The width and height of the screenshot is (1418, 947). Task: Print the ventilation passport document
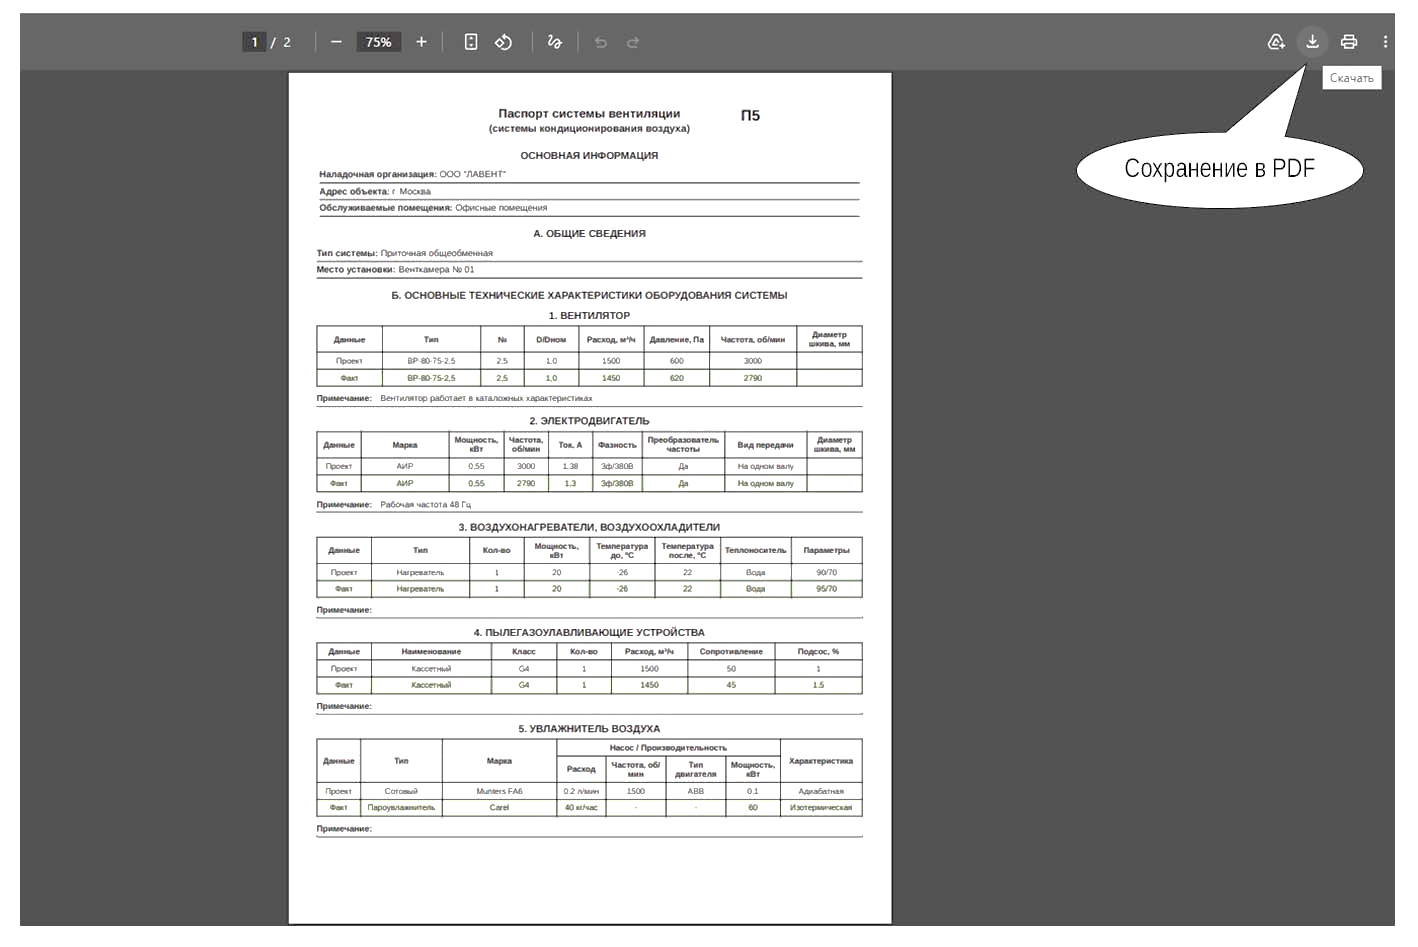tap(1348, 42)
